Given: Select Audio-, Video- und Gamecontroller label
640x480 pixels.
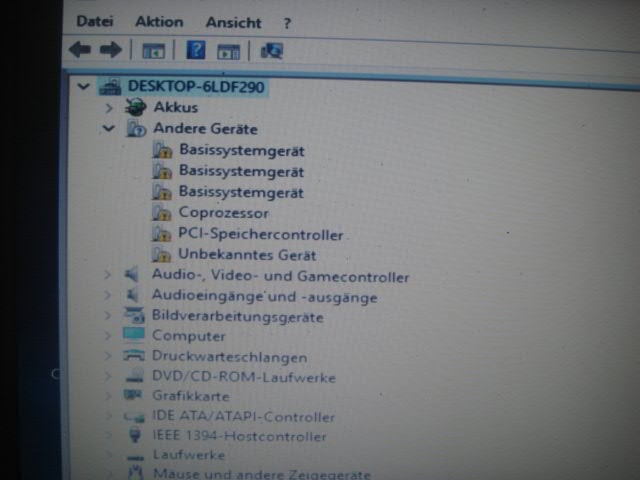Looking at the screenshot, I should [280, 276].
